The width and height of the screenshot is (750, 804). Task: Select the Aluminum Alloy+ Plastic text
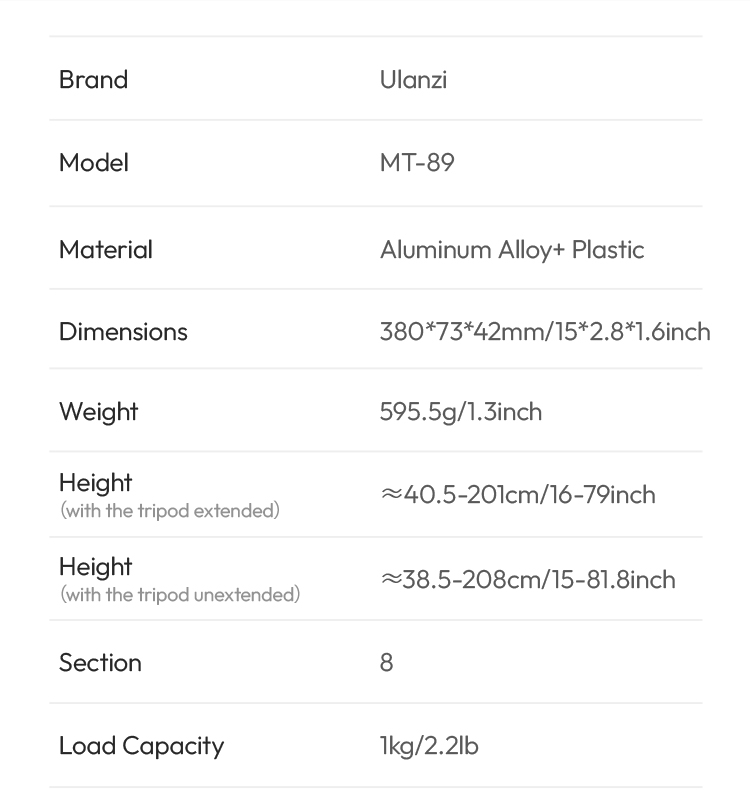coord(512,250)
